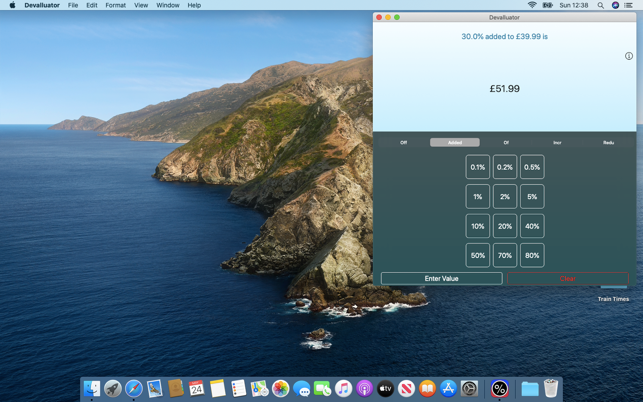
Task: Launch Apple TV from the dock
Action: point(385,388)
